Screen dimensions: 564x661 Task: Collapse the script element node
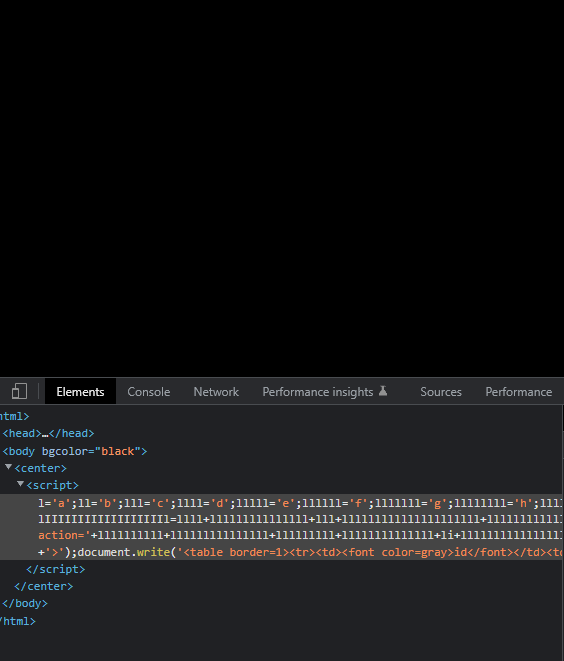(x=20, y=484)
